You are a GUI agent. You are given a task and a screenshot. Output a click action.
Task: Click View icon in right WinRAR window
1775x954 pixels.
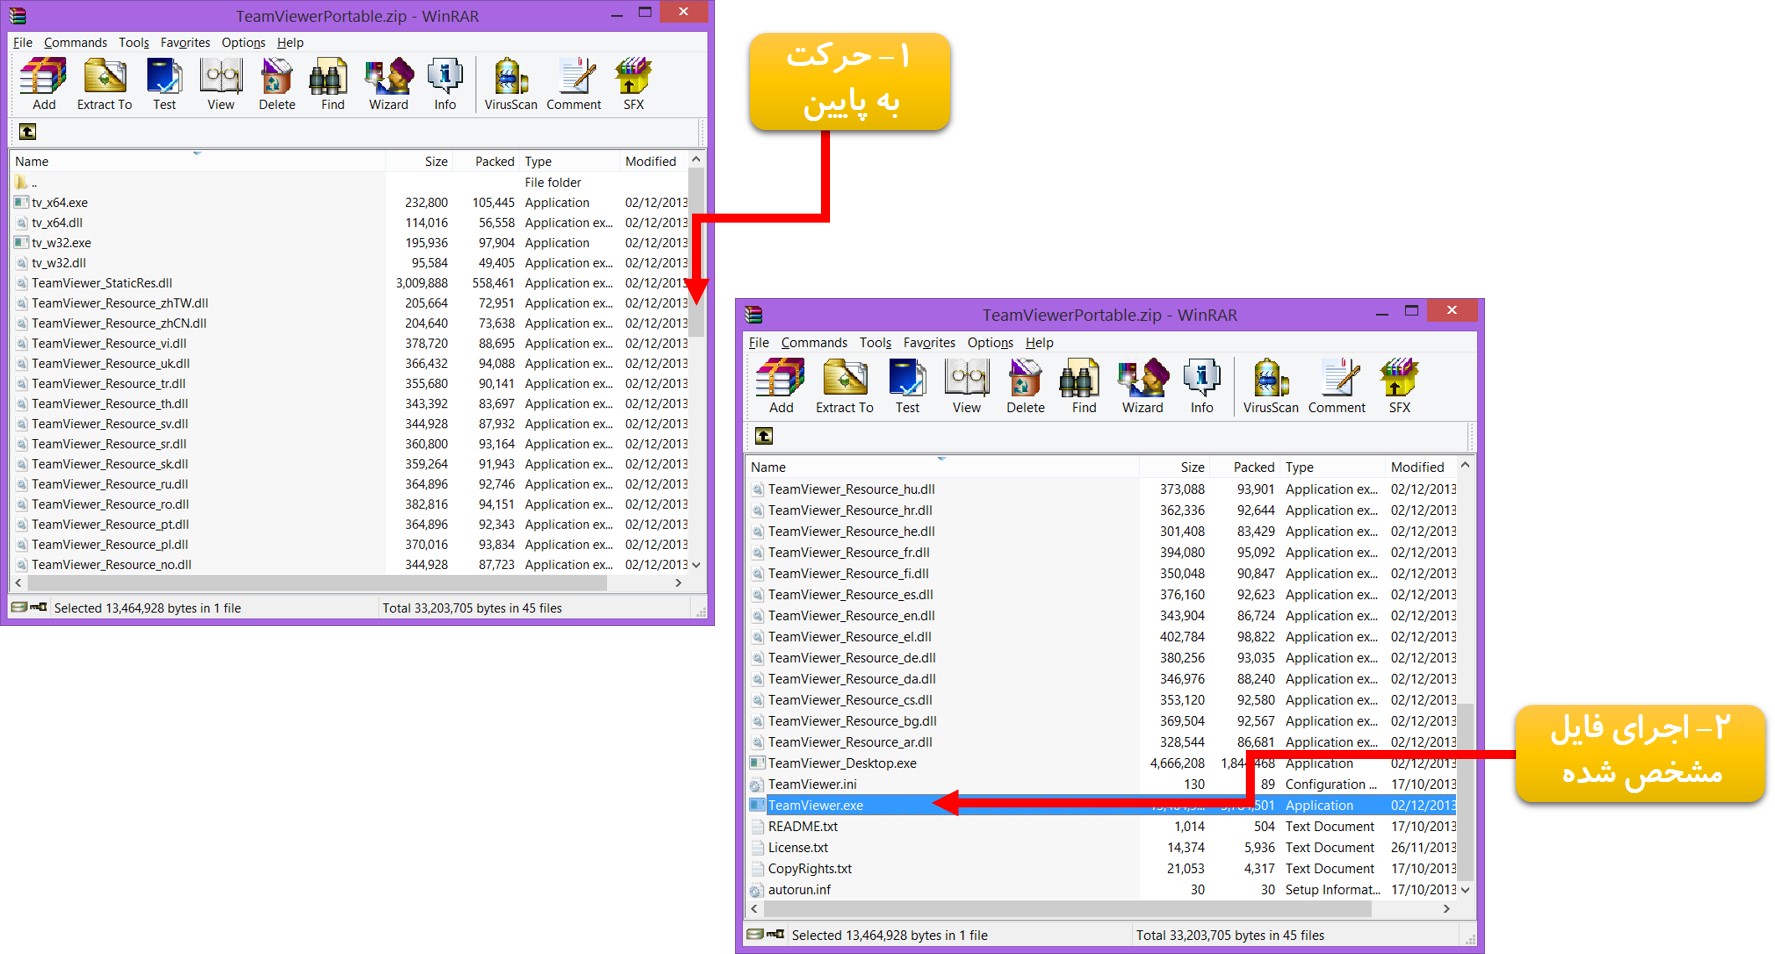[966, 386]
